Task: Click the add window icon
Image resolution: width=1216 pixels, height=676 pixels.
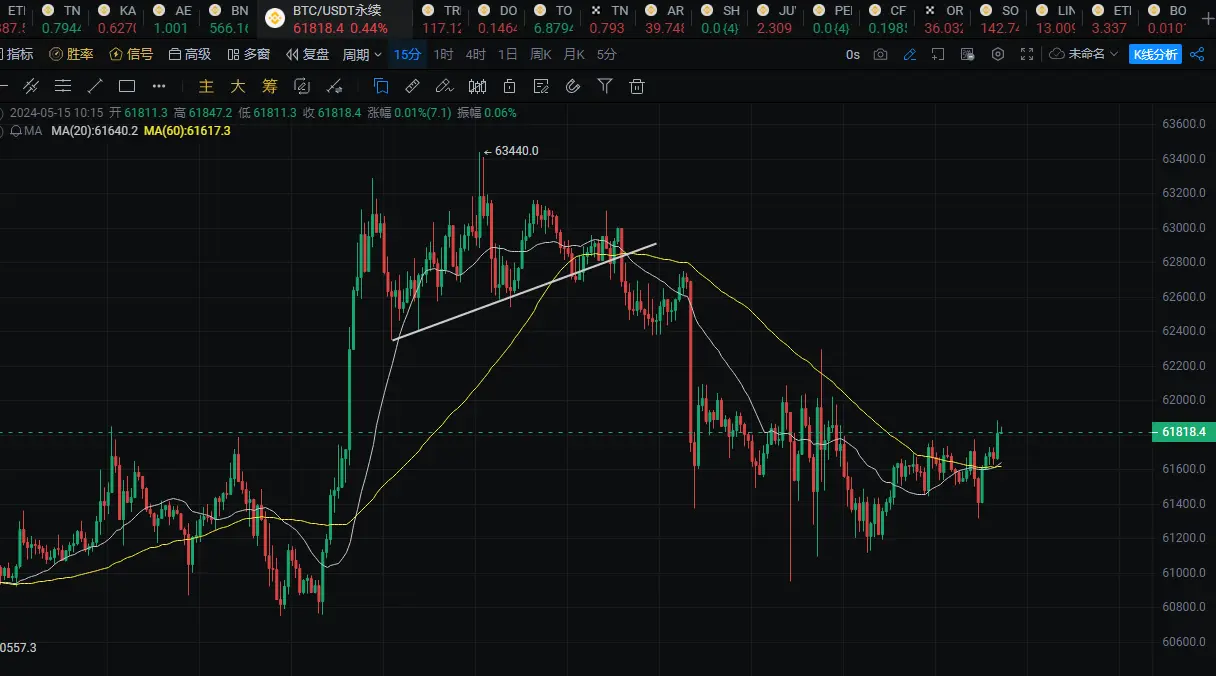Action: point(938,54)
